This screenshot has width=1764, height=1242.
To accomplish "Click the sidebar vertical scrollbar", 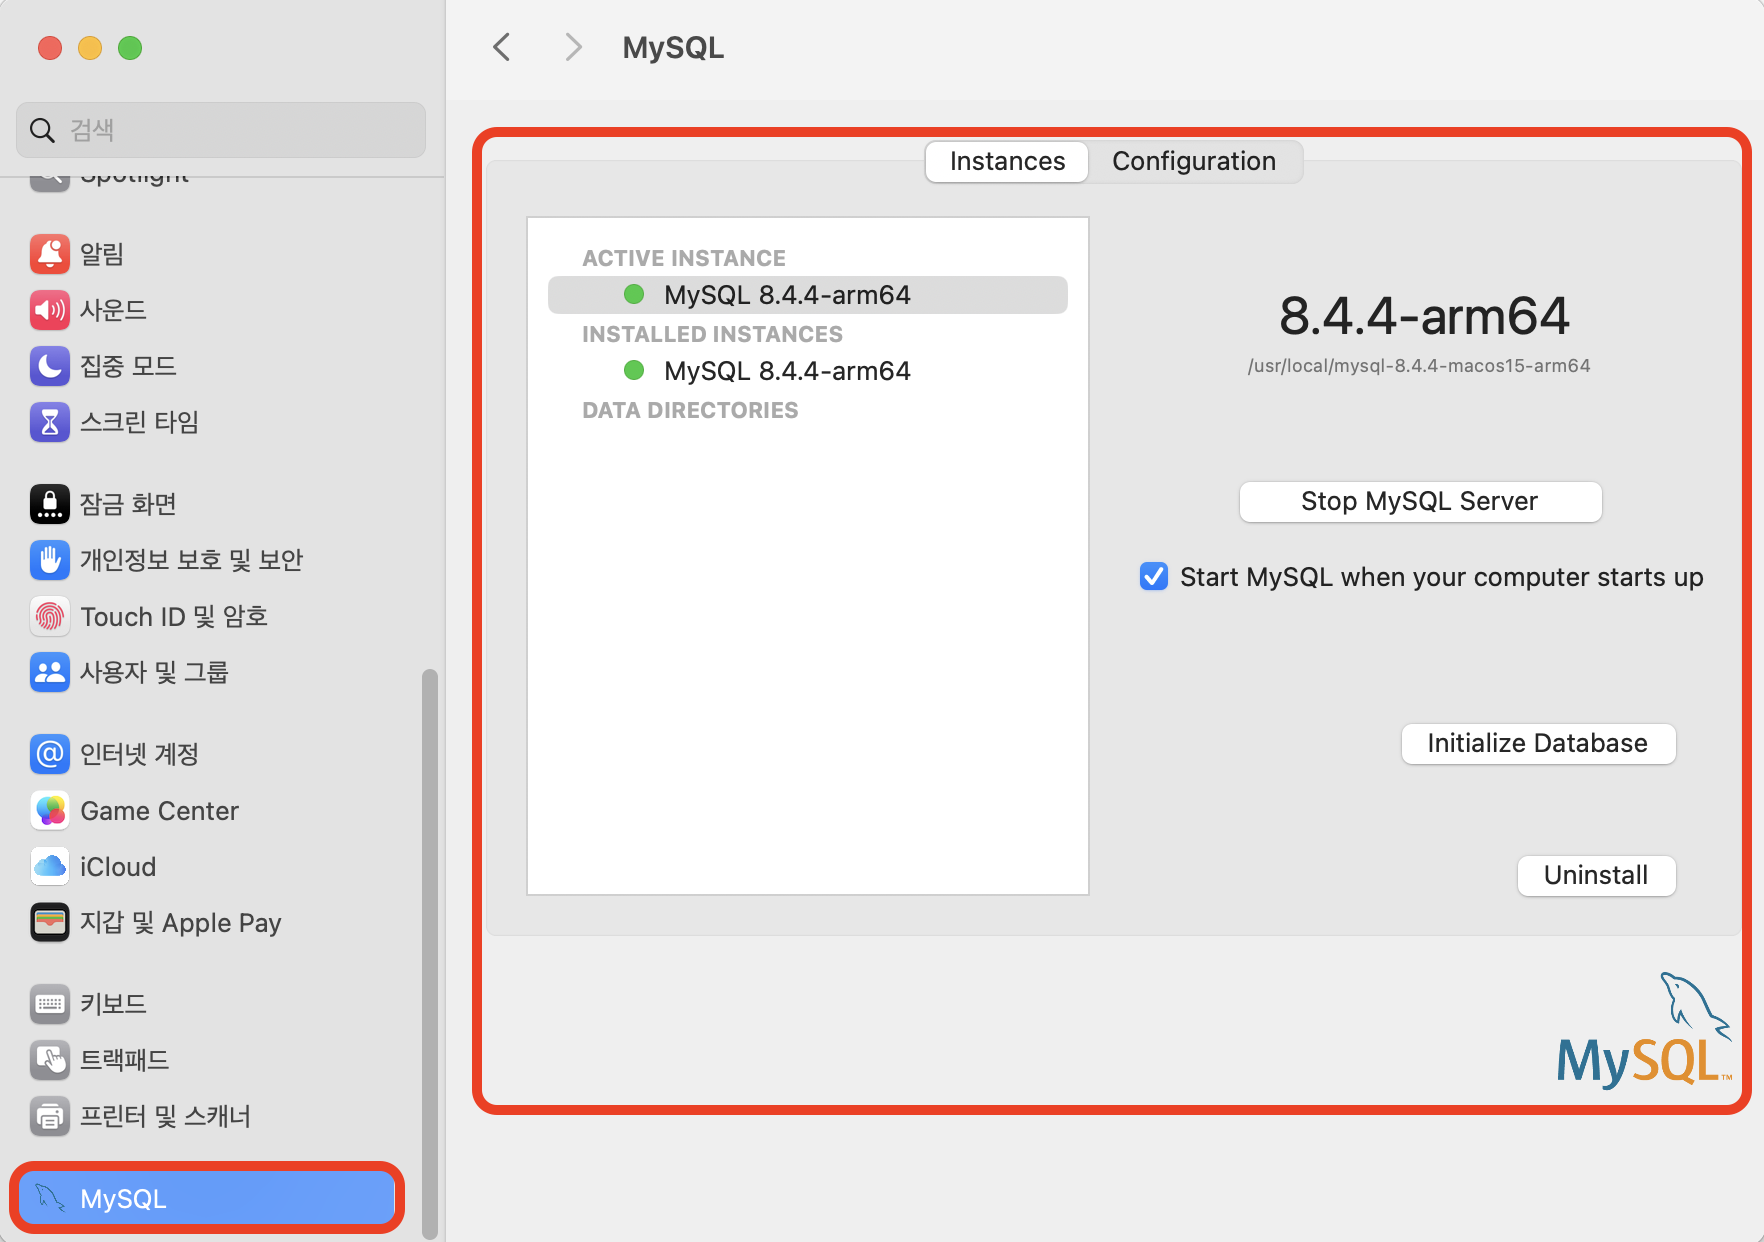I will pyautogui.click(x=430, y=954).
